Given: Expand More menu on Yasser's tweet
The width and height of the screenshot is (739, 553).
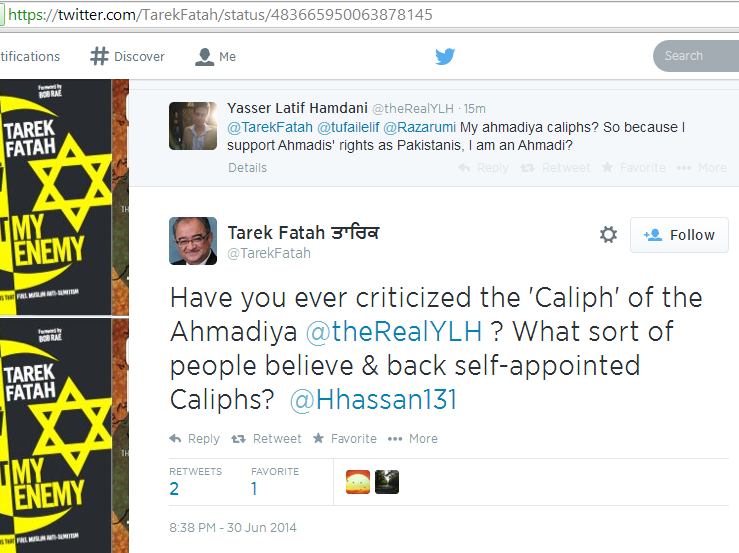Looking at the screenshot, I should pyautogui.click(x=701, y=168).
